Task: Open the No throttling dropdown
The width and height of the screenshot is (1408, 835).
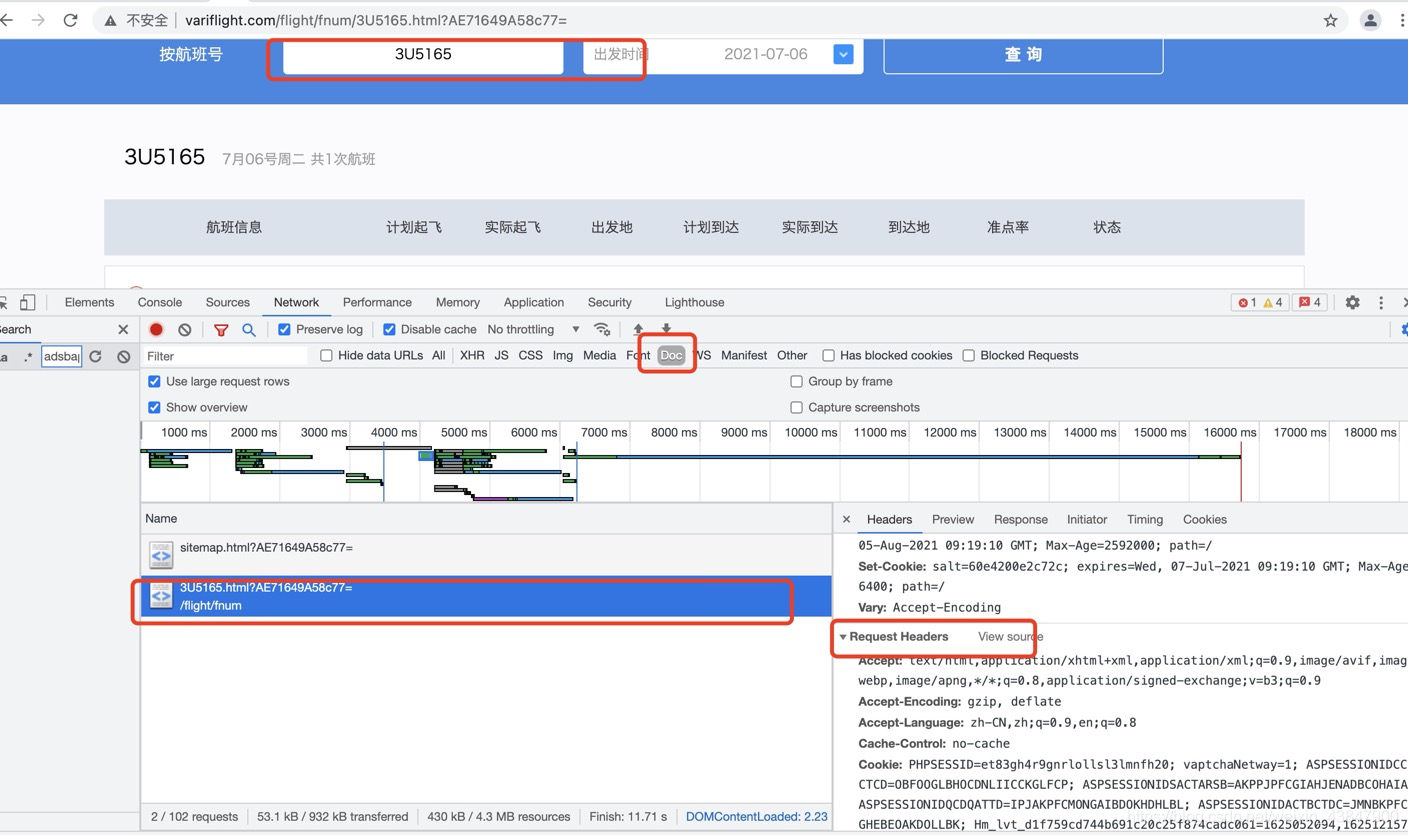Action: click(533, 329)
